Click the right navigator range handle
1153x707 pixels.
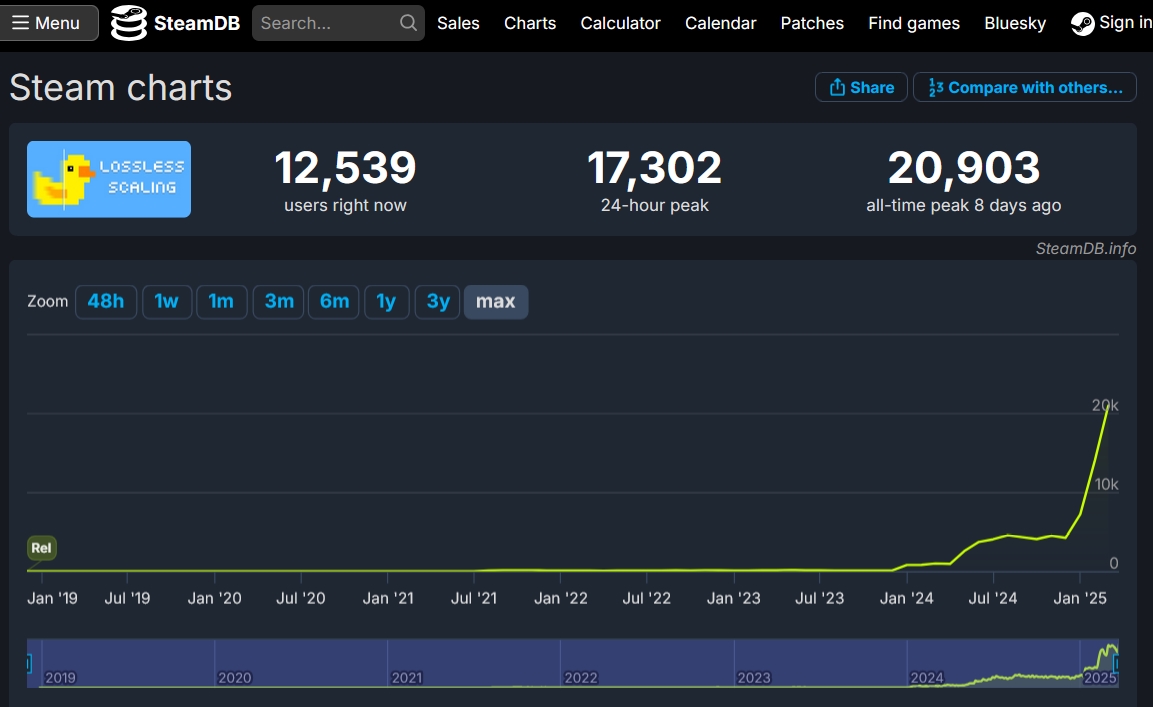pyautogui.click(x=1115, y=664)
